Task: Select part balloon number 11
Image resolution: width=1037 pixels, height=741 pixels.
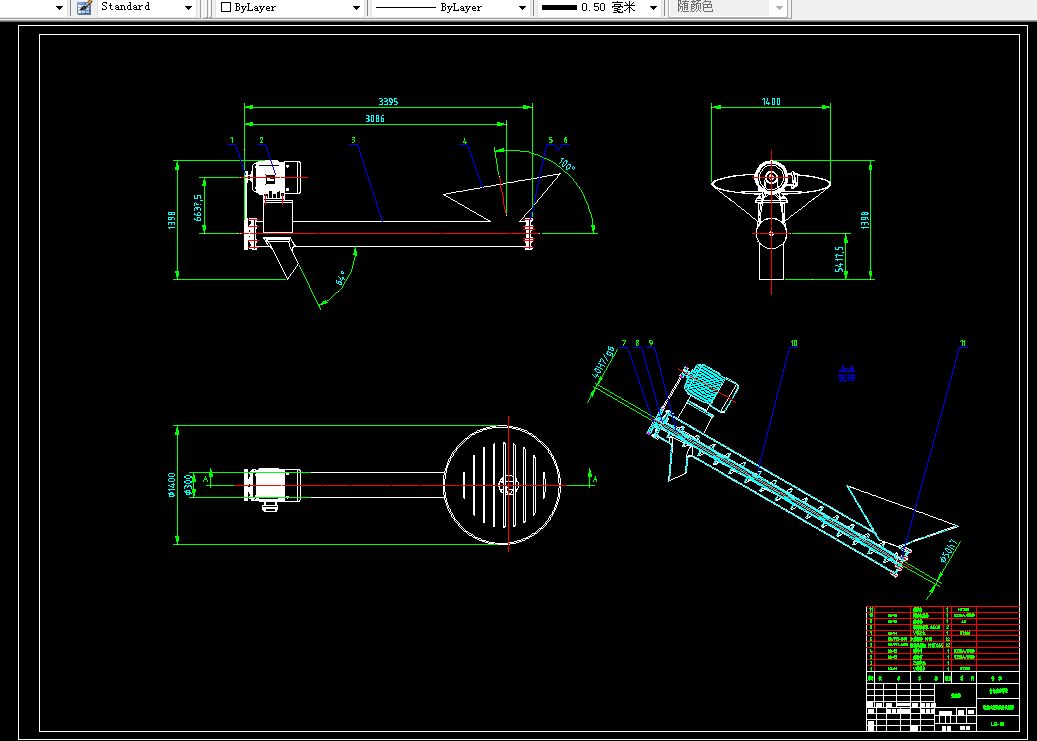Action: (x=963, y=343)
